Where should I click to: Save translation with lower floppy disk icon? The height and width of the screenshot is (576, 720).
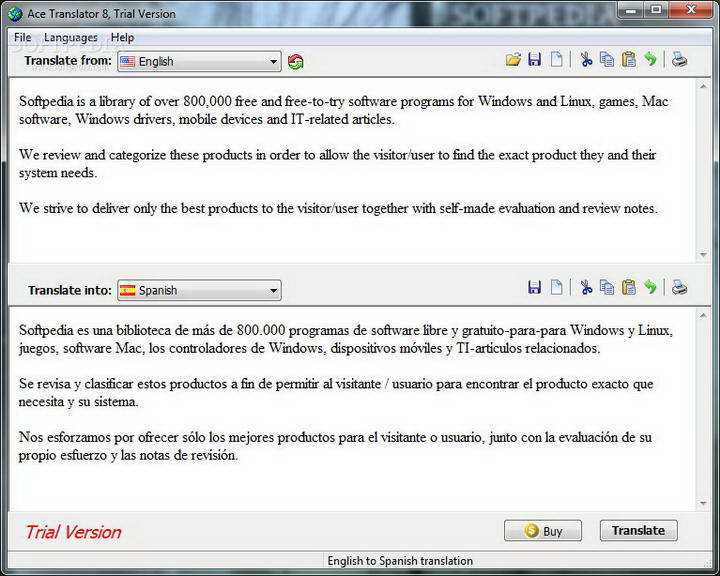(x=534, y=288)
